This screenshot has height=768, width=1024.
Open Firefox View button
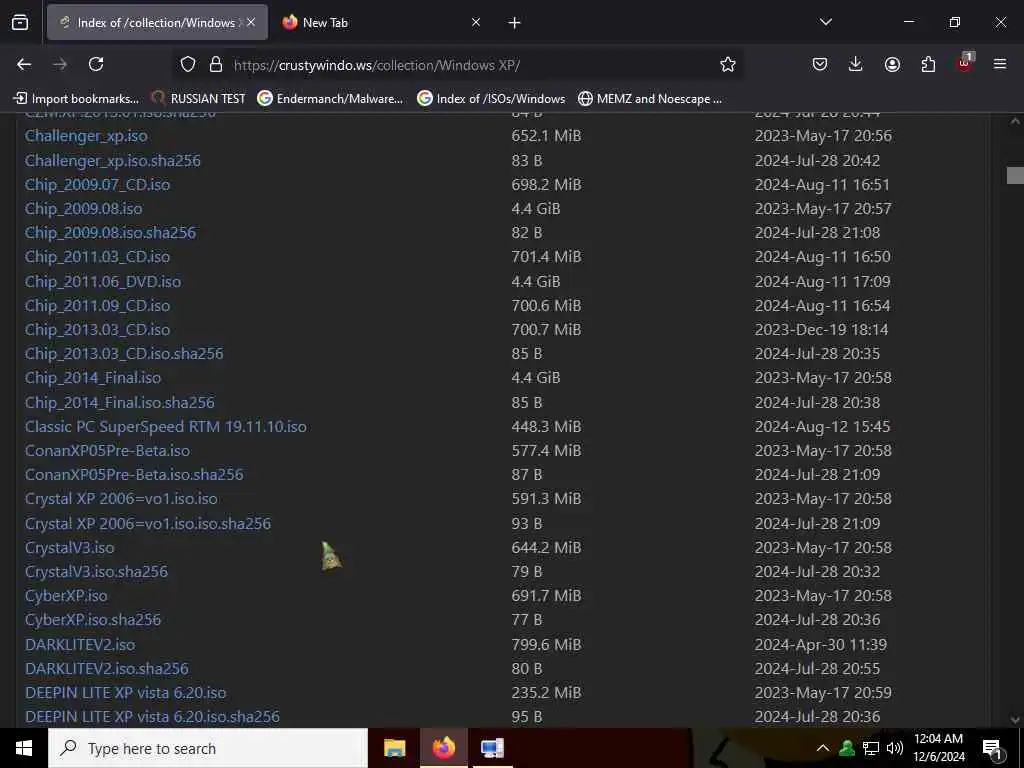point(20,22)
